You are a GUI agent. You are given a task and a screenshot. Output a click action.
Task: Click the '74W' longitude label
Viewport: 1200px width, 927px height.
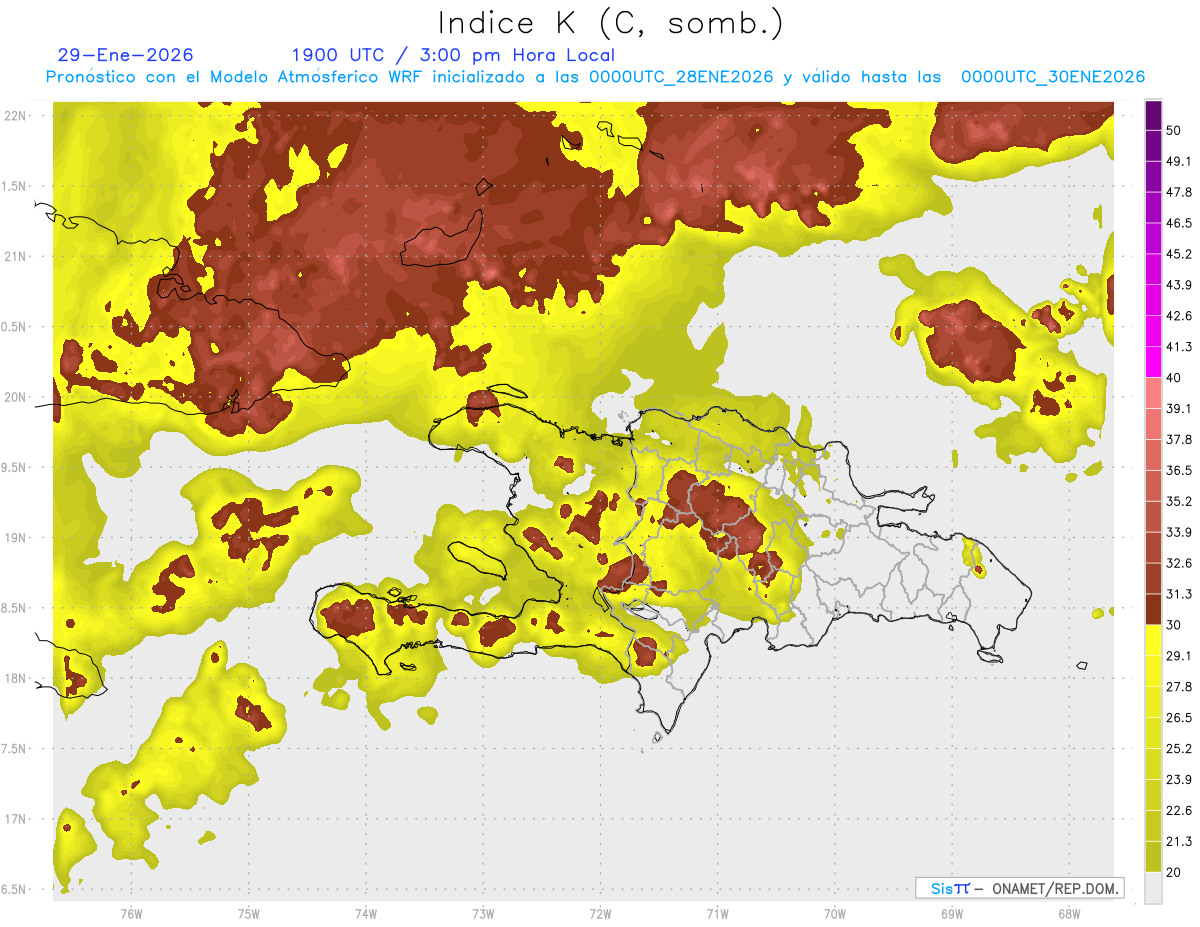[365, 913]
